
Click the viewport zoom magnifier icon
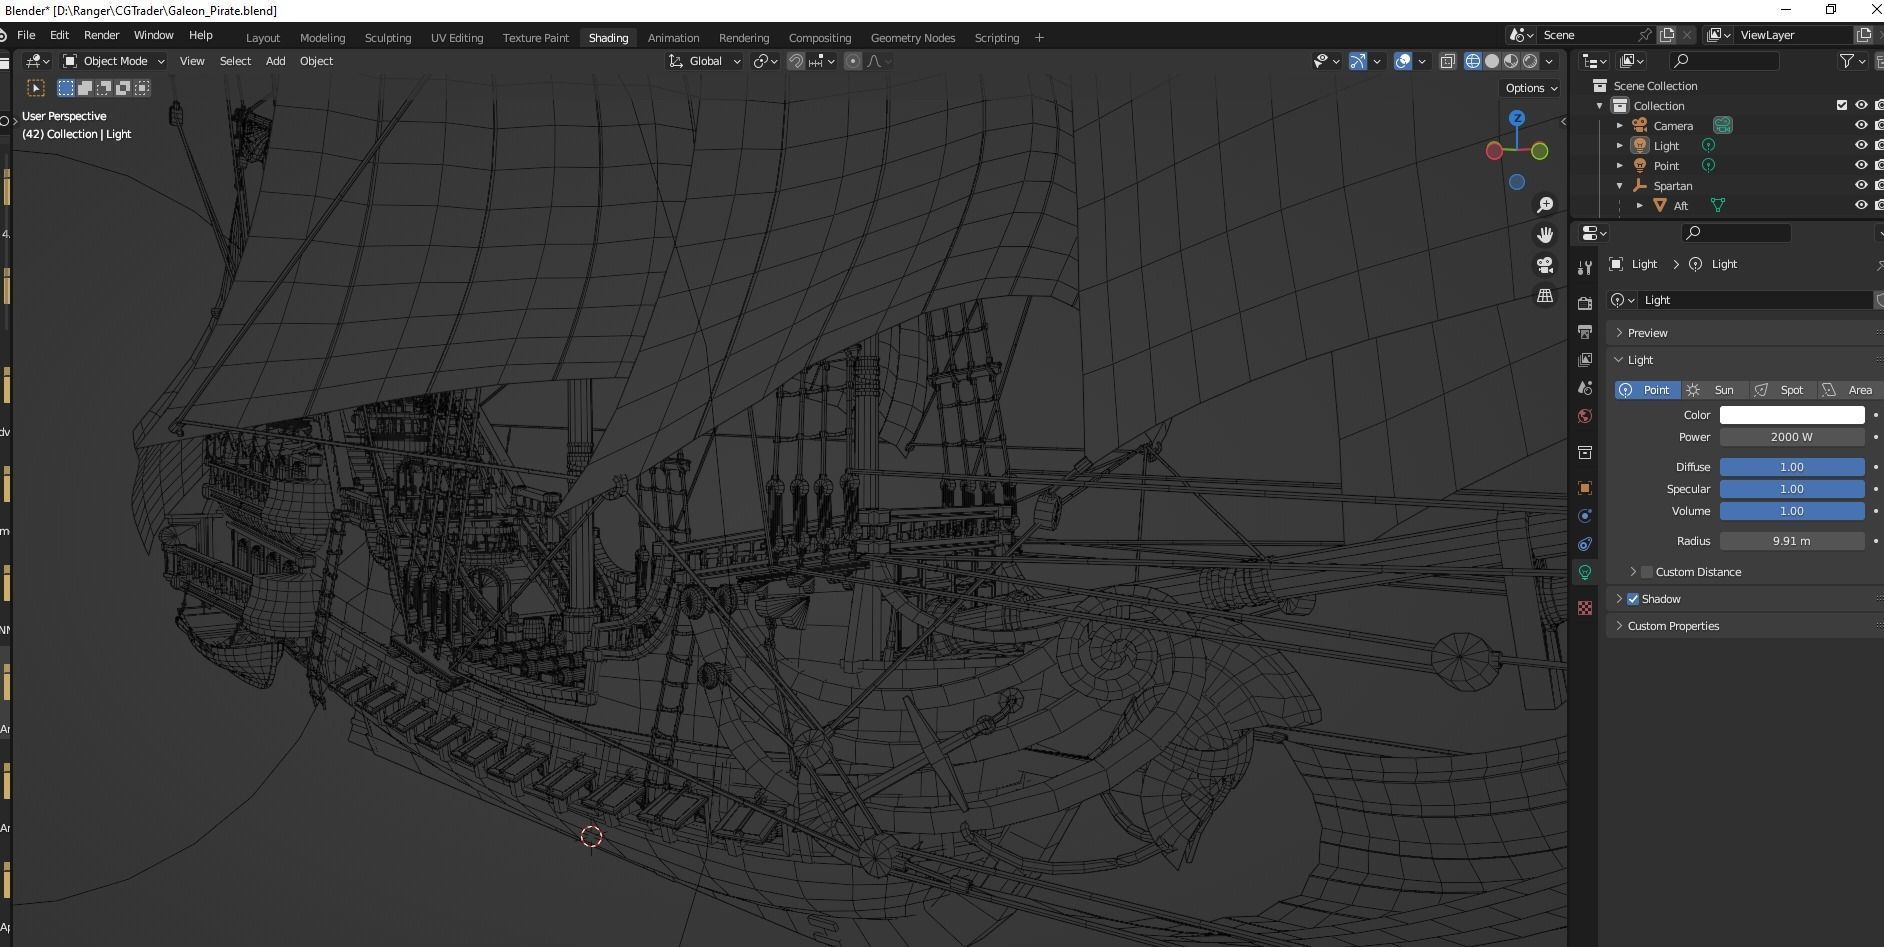[x=1545, y=205]
